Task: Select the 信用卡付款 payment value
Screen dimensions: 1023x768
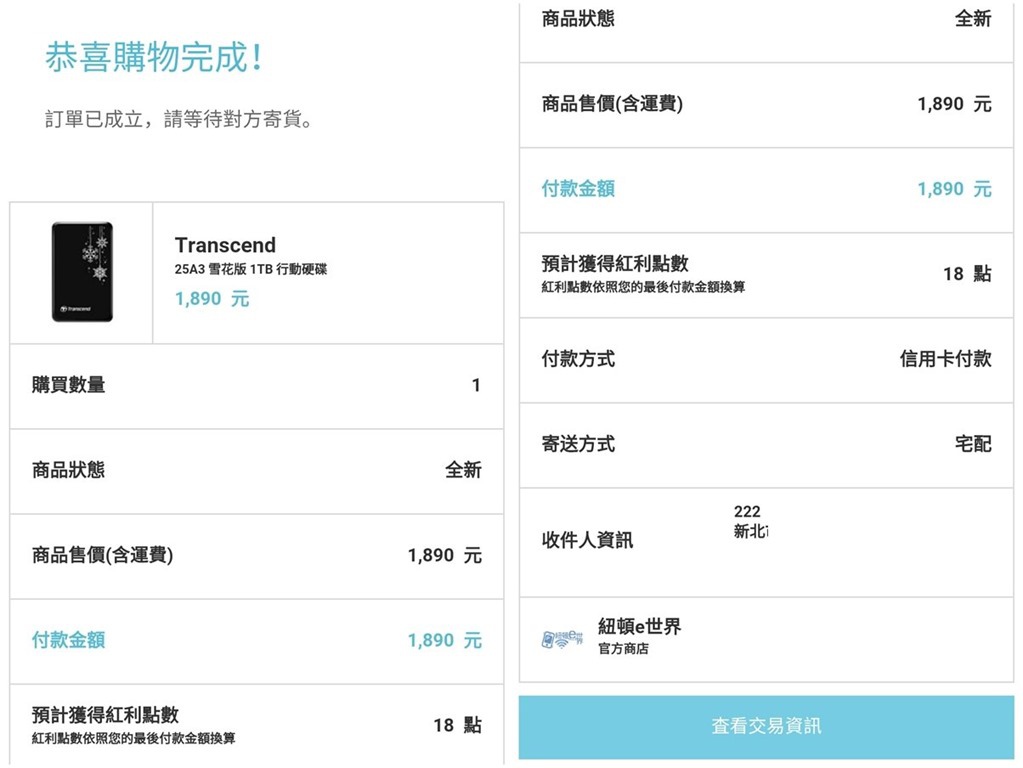Action: click(945, 359)
